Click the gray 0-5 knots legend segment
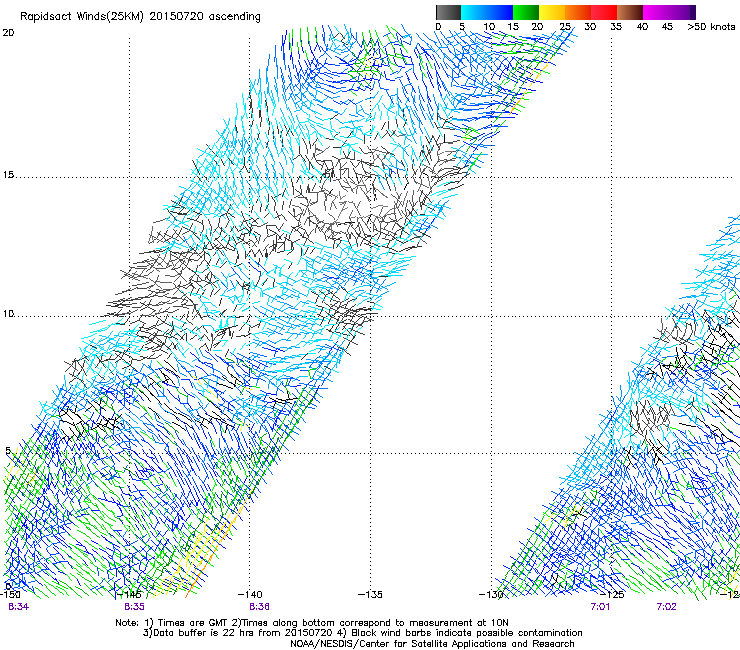The width and height of the screenshot is (740, 650). click(448, 12)
